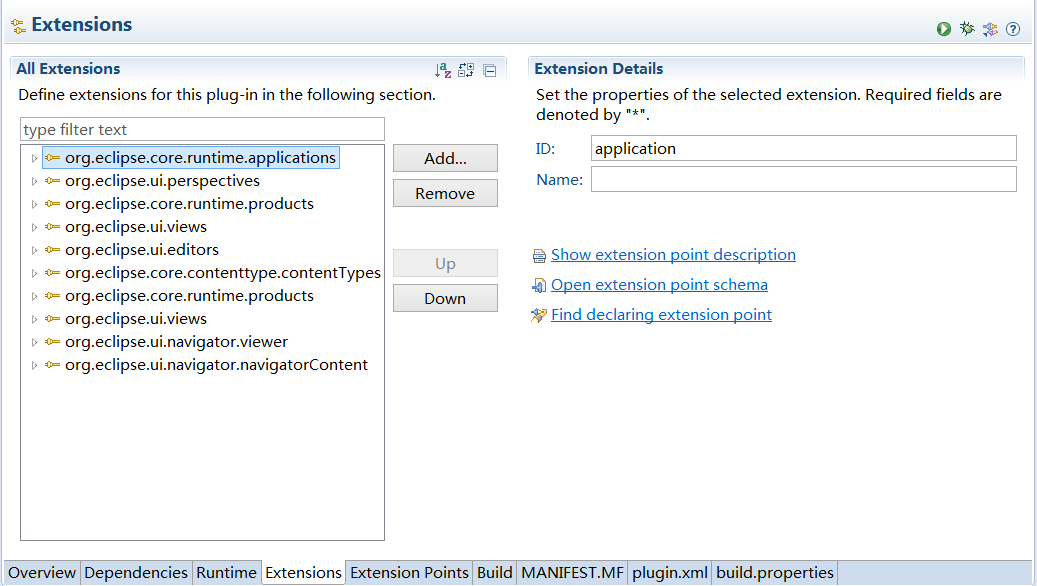Launch the plug-in in debug mode via bug icon
Screen dimensions: 1037x586
coord(967,28)
